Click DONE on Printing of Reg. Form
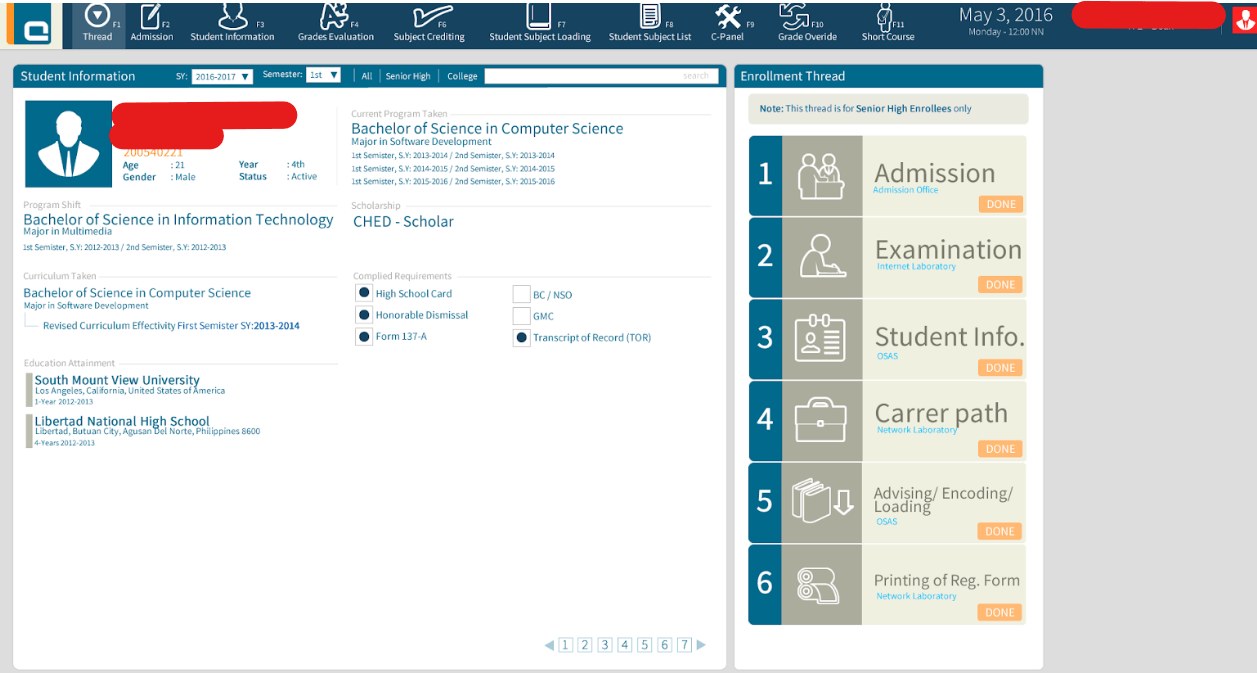 (1000, 612)
